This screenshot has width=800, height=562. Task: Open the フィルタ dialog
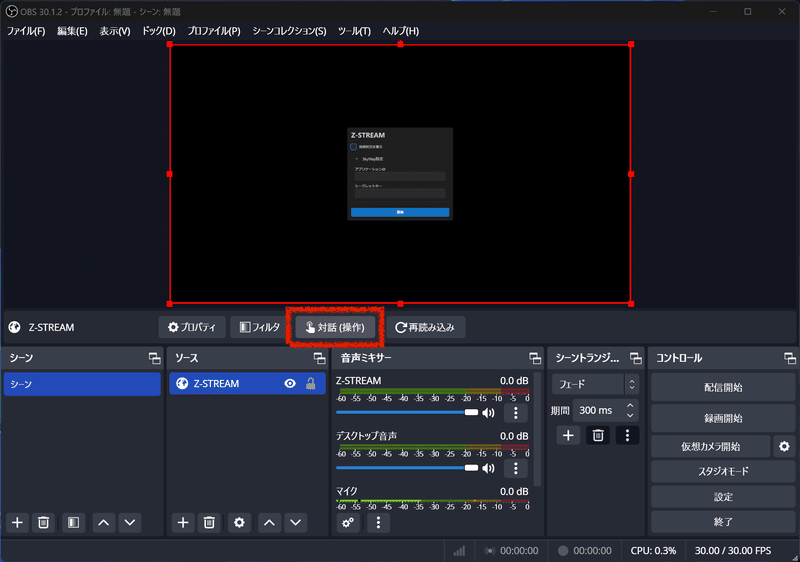(x=260, y=327)
